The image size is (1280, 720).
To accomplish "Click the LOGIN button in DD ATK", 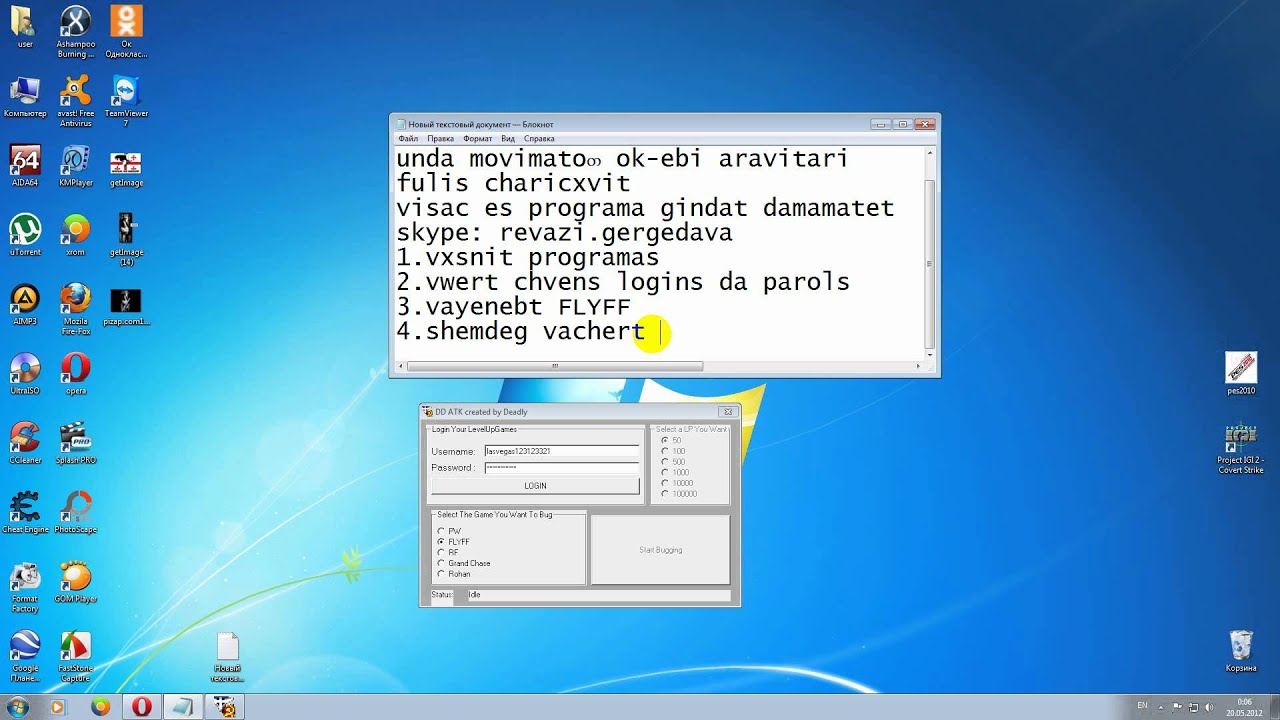I will pos(535,486).
